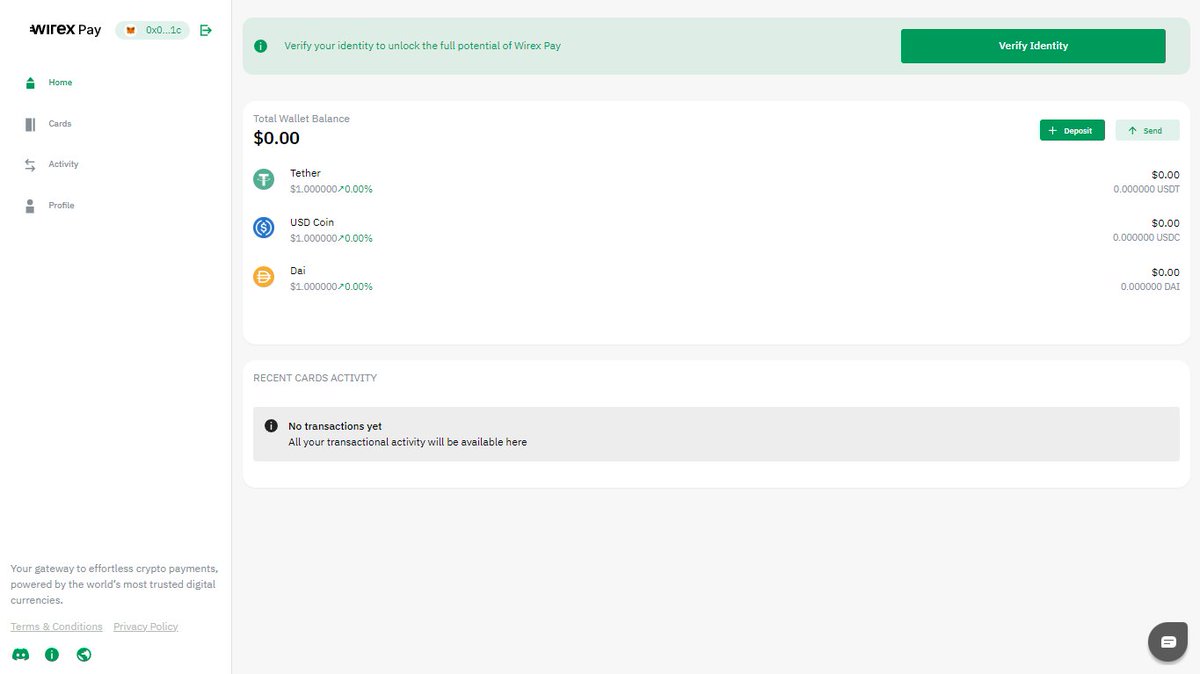Click the Home lock icon in sidebar
The height and width of the screenshot is (674, 1200).
[x=30, y=83]
